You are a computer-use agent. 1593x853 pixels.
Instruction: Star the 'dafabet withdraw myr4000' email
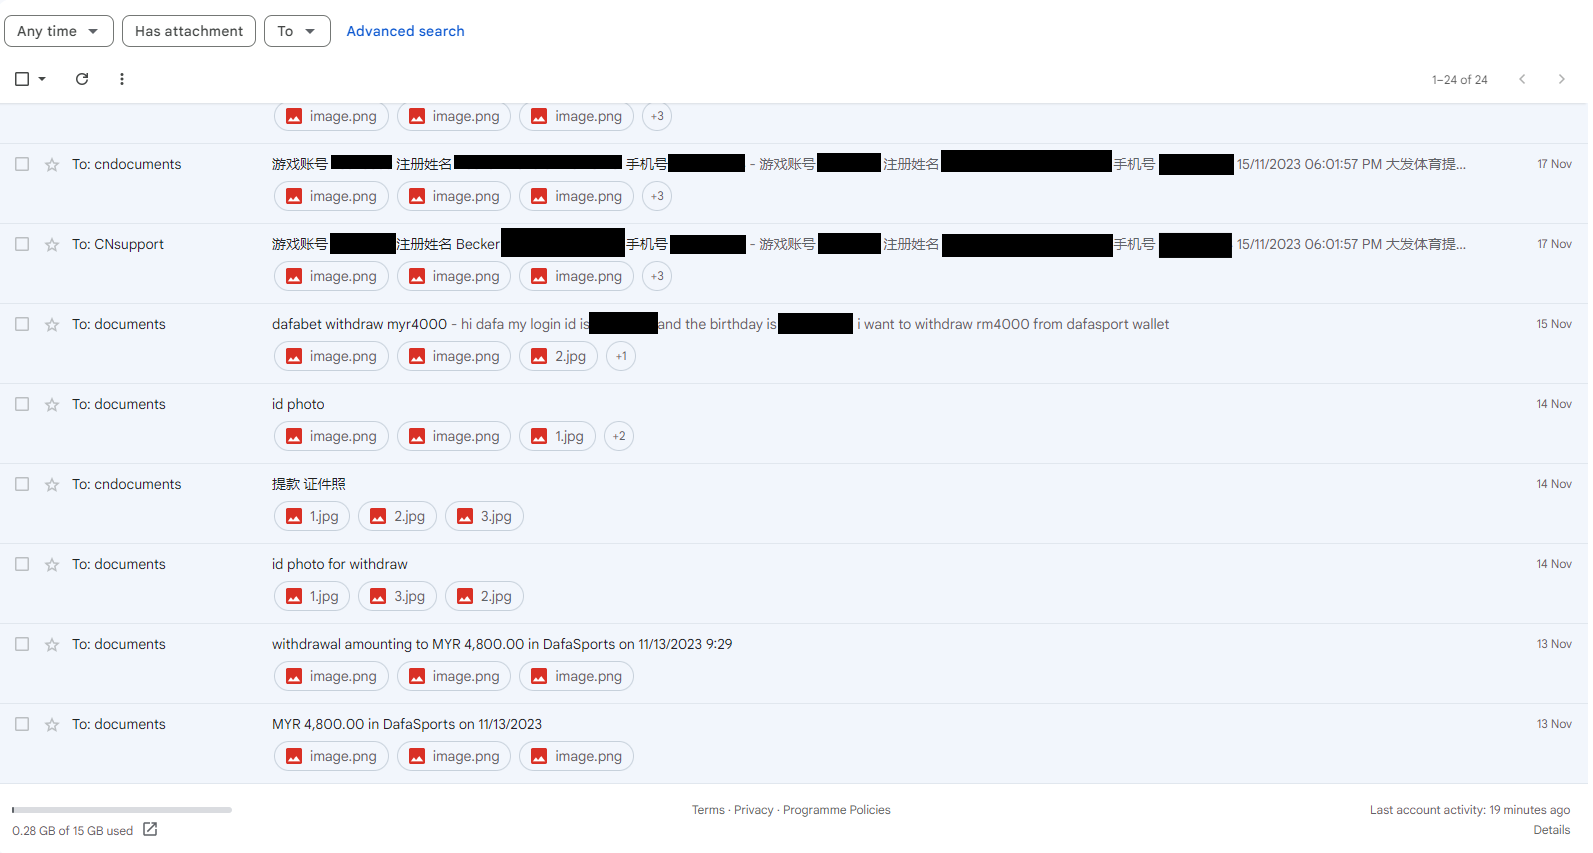52,325
